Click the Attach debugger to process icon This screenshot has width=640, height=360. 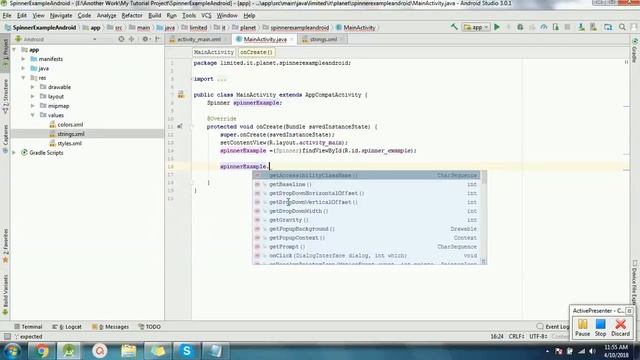[556, 27]
